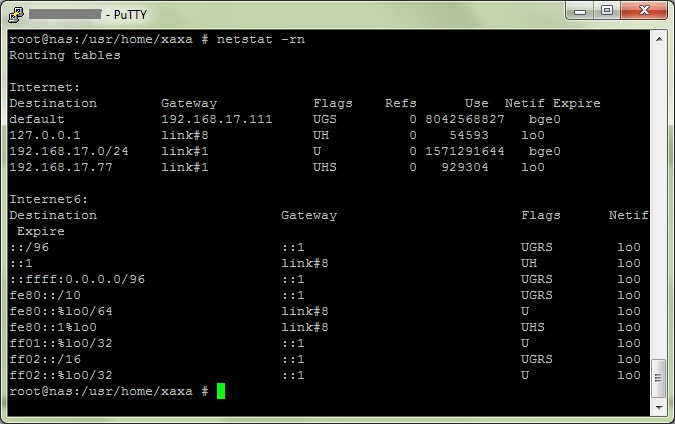Click the '- PuTTY' window title text
Screen dimensions: 675x424
click(127, 15)
